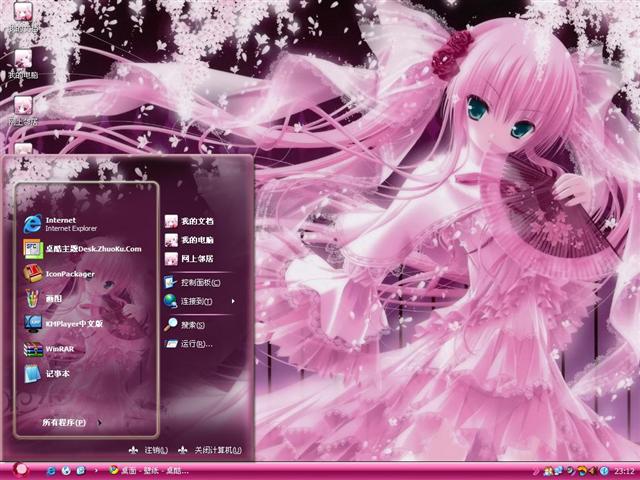The width and height of the screenshot is (640, 480).
Task: Click 搜索(S) search entry
Action: coord(188,325)
